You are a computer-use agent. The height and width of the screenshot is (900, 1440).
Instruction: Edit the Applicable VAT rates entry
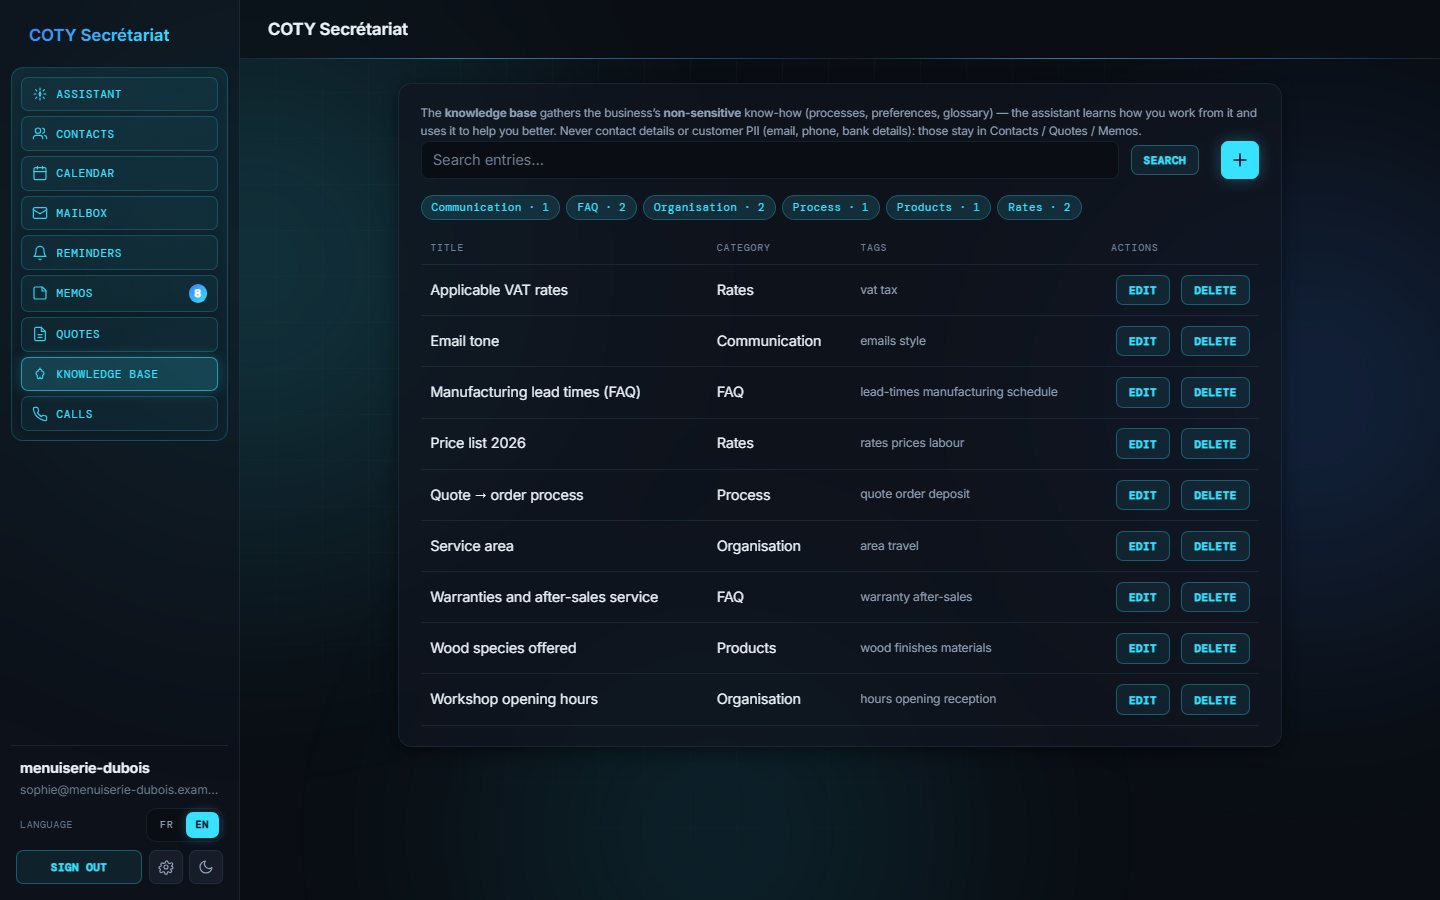click(x=1143, y=290)
